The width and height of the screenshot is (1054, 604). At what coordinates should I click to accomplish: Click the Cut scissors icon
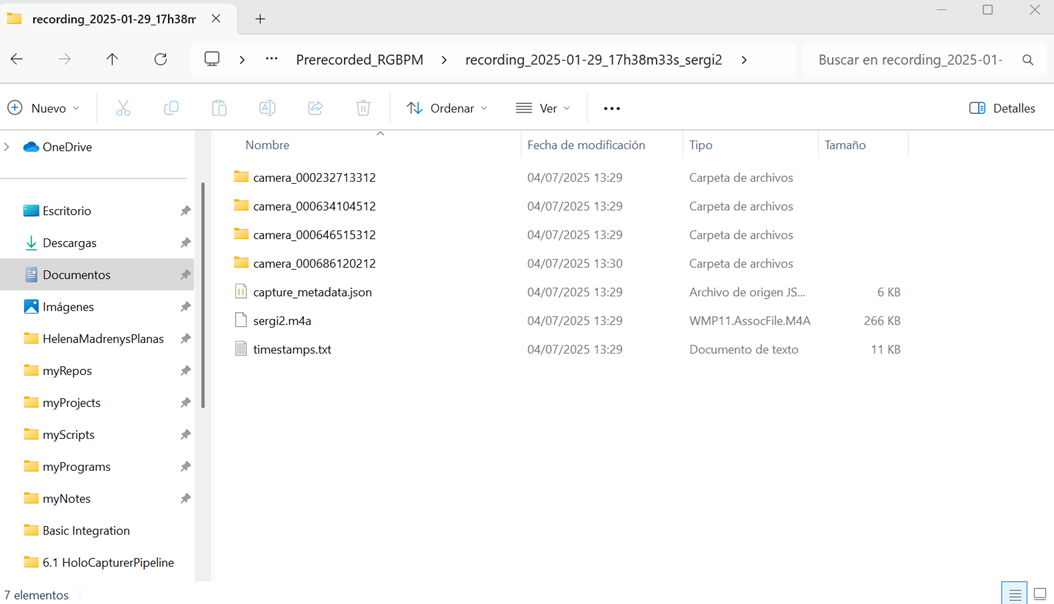[x=123, y=108]
